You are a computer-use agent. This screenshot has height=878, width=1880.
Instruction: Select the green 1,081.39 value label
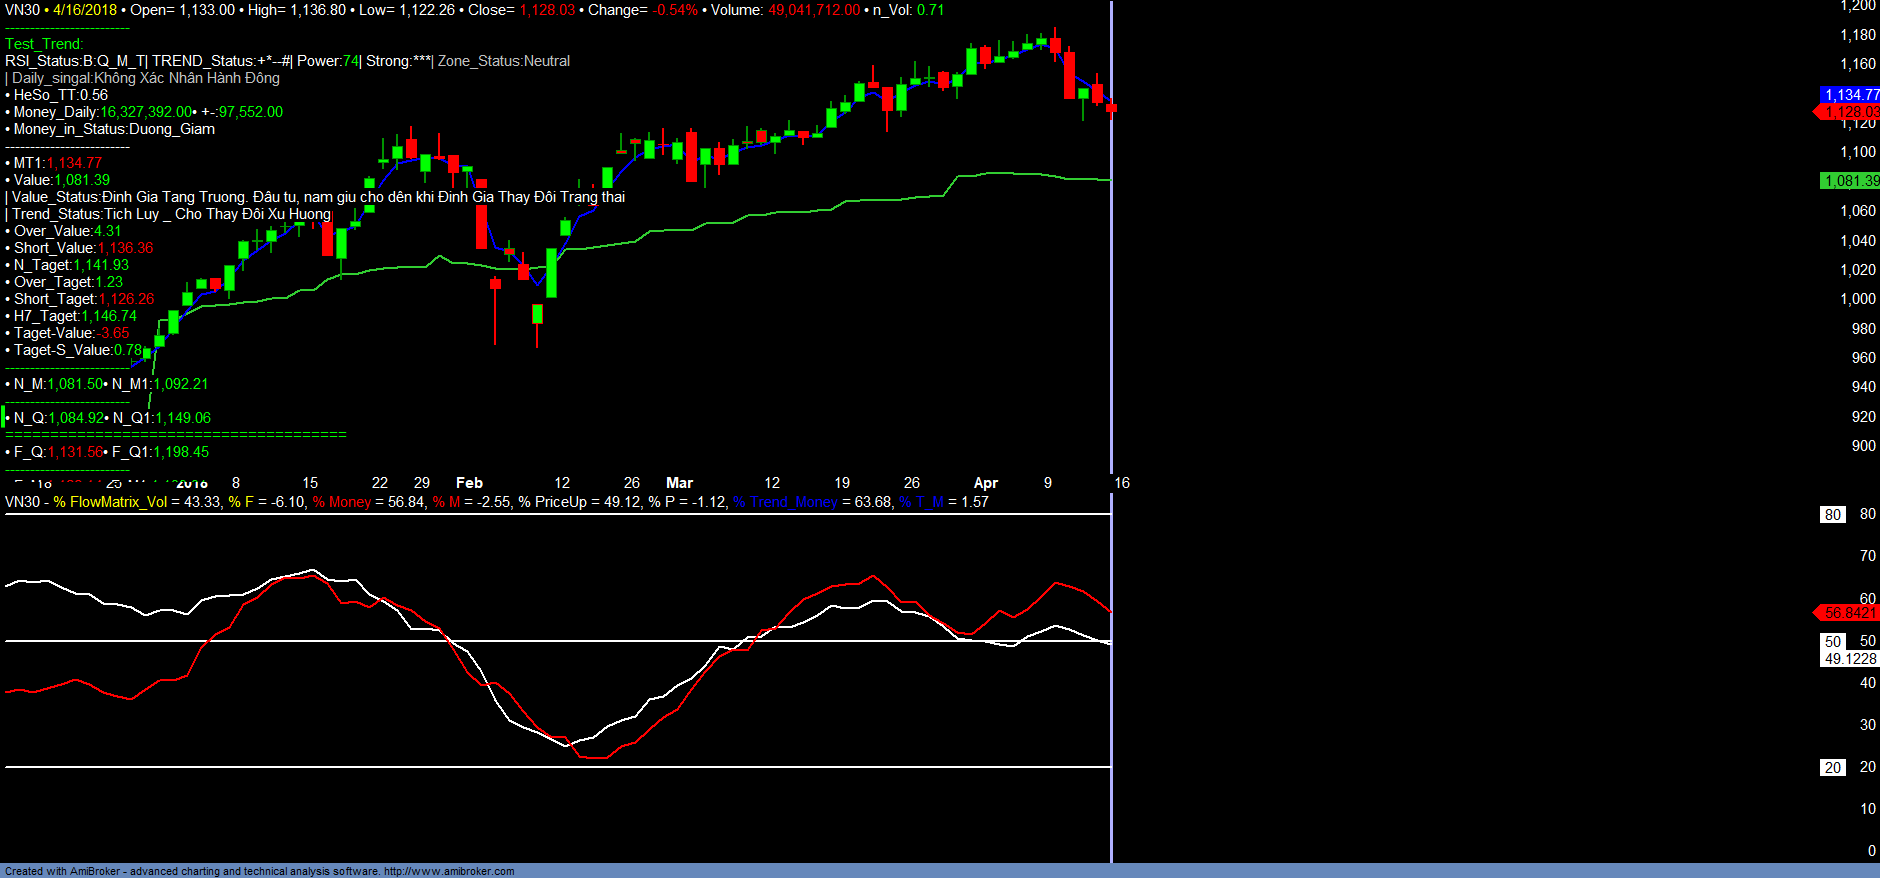coord(1850,181)
